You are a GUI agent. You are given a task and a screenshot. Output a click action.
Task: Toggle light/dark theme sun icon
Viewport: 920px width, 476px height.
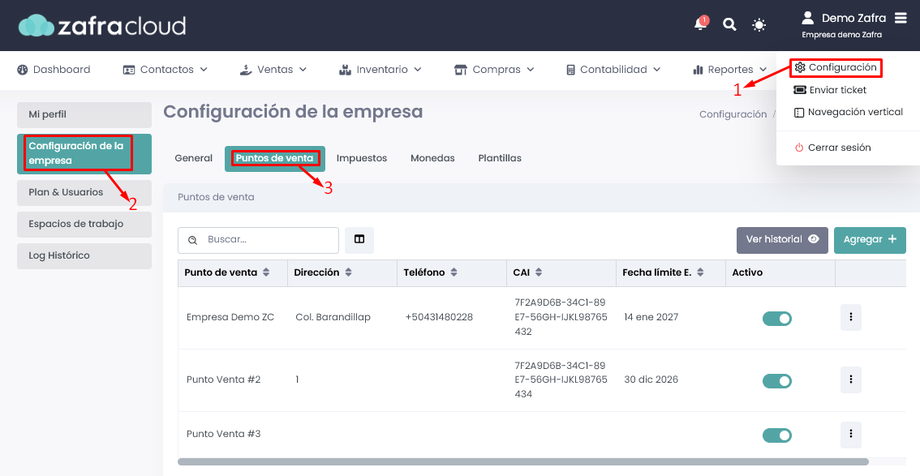[759, 25]
